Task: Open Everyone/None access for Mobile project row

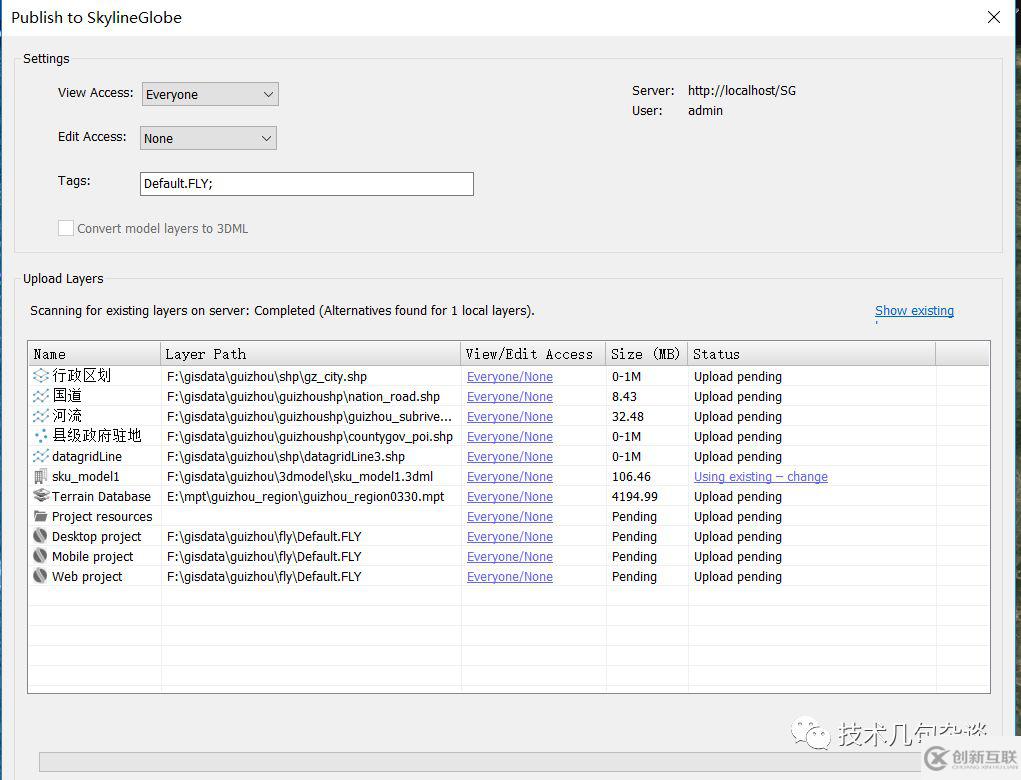Action: [510, 557]
